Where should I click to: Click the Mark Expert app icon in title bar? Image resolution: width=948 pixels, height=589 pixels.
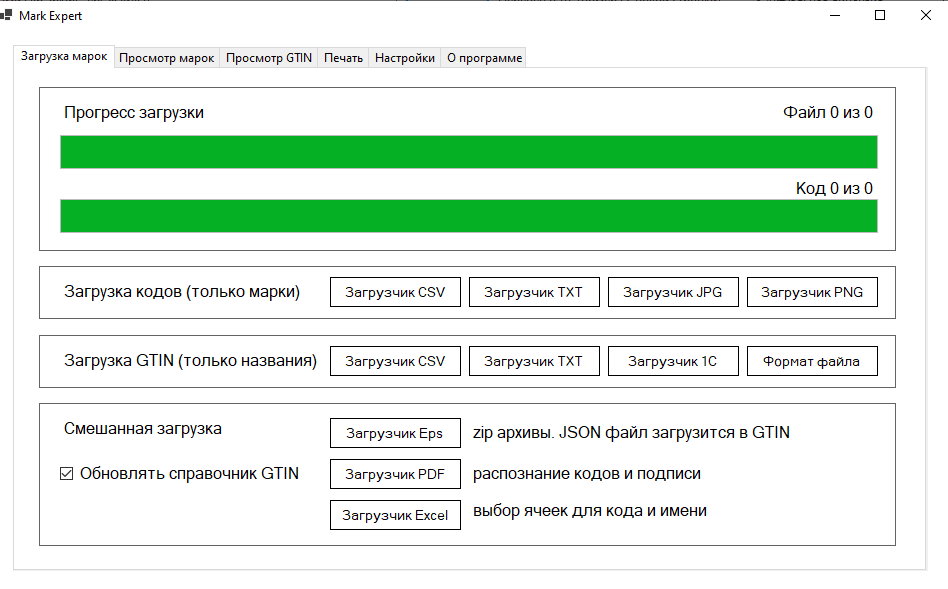click(8, 16)
